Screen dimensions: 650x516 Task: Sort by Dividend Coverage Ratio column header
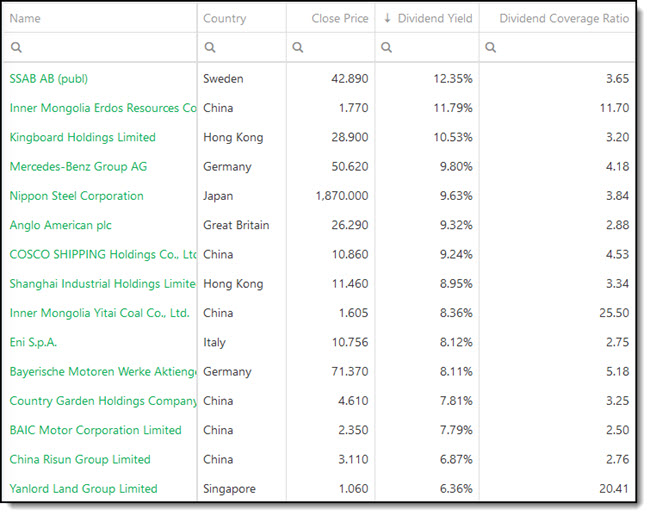(x=564, y=18)
